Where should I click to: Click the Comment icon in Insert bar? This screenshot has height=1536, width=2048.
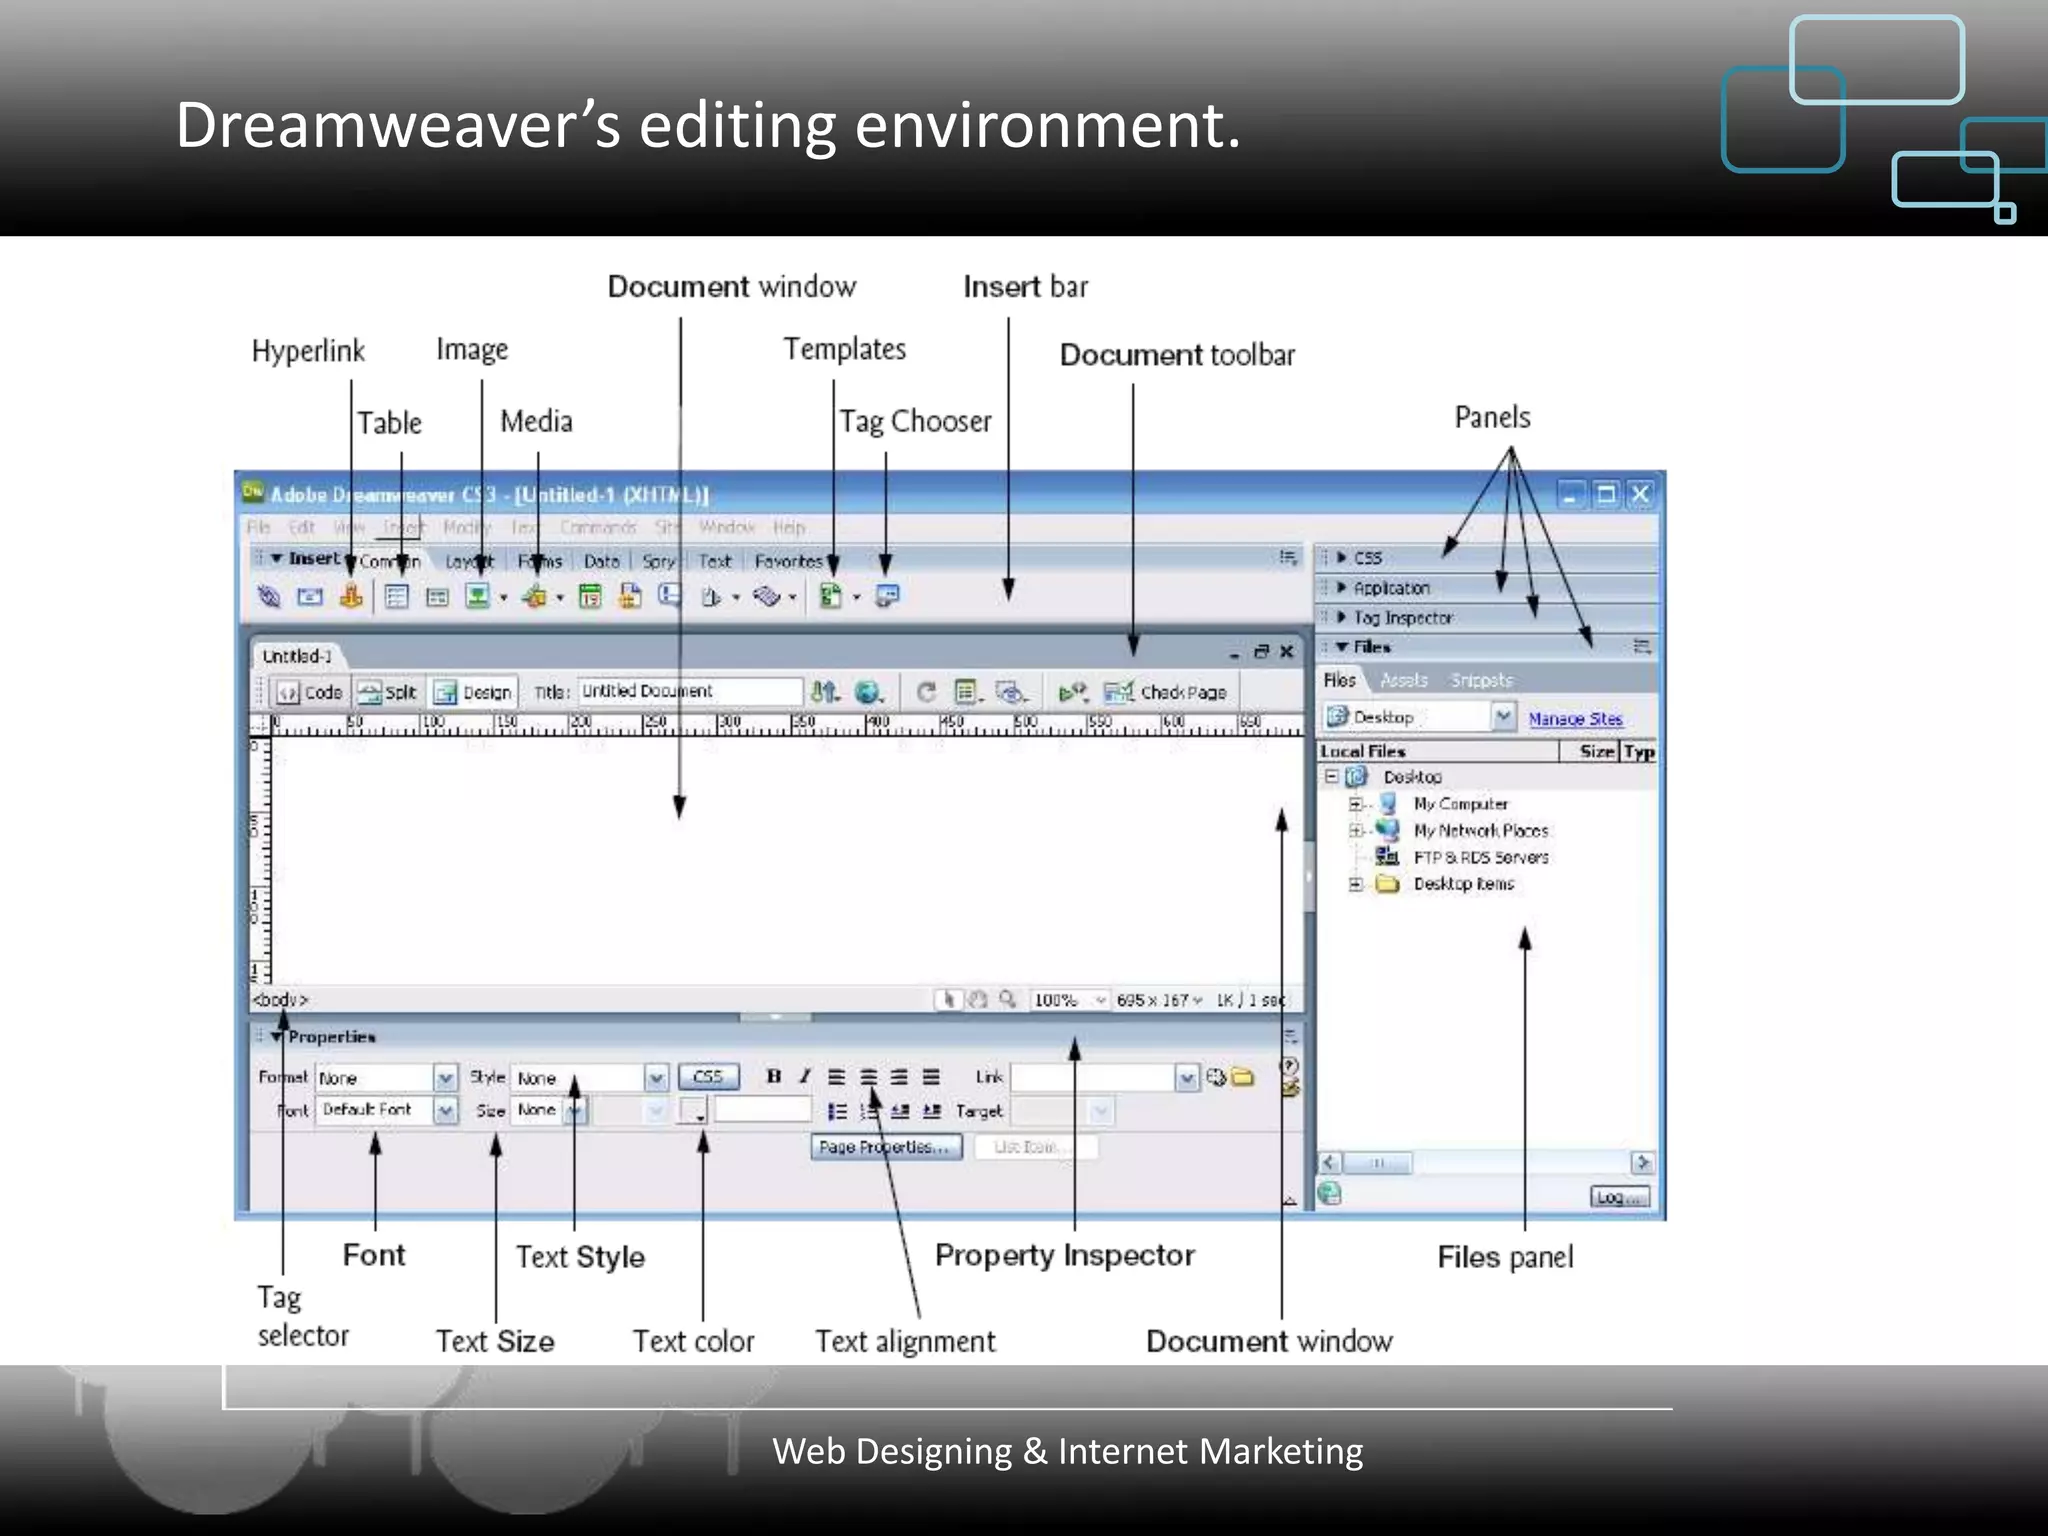coord(670,596)
